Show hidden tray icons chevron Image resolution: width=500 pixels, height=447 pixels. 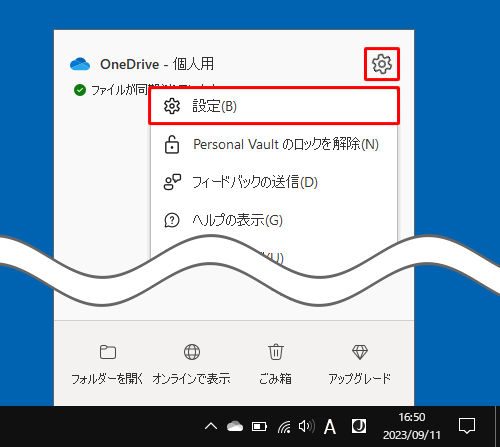tap(211, 426)
